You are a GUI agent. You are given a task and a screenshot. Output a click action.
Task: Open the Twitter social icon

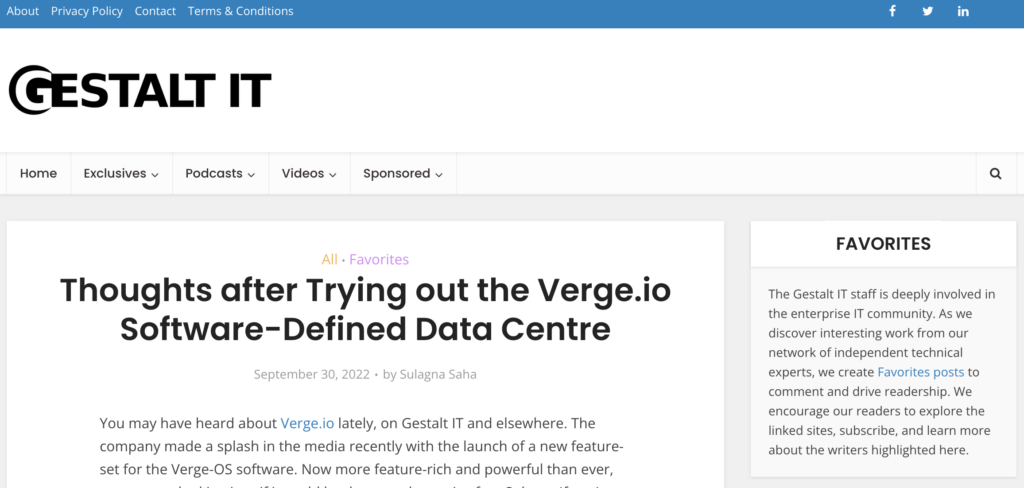[927, 11]
